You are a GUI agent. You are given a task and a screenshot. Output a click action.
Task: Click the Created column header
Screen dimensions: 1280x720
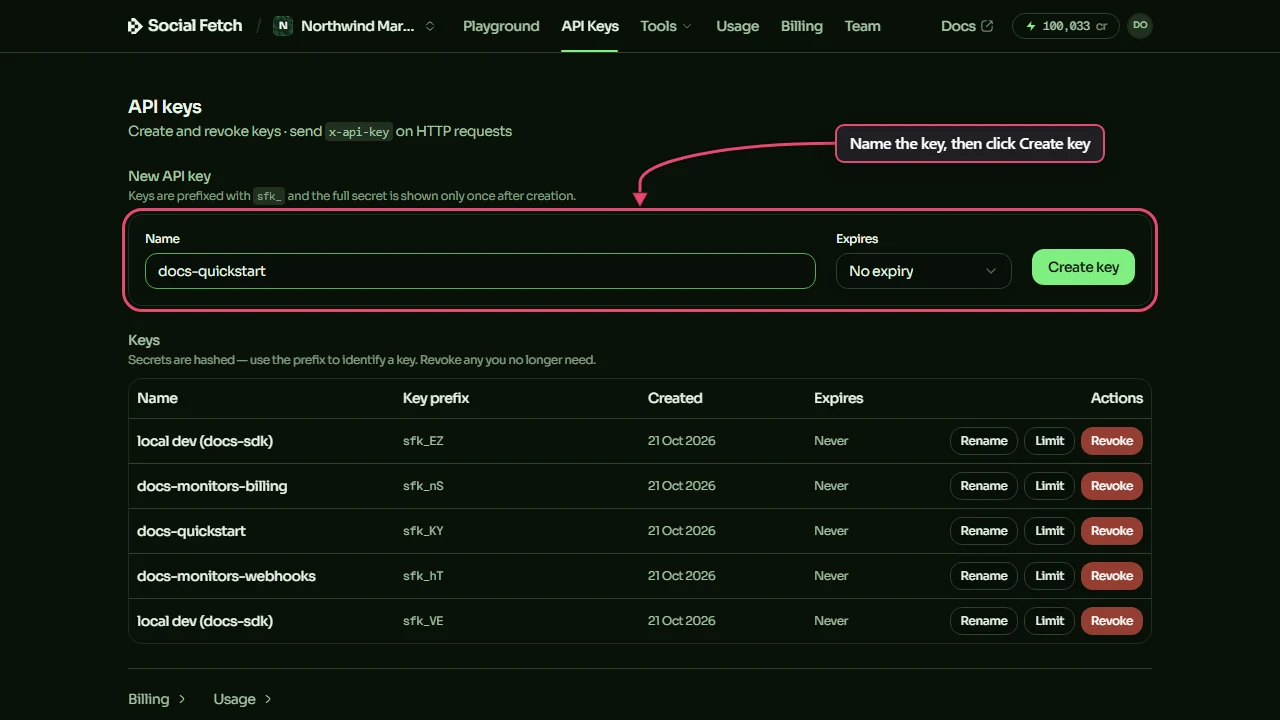coord(675,398)
